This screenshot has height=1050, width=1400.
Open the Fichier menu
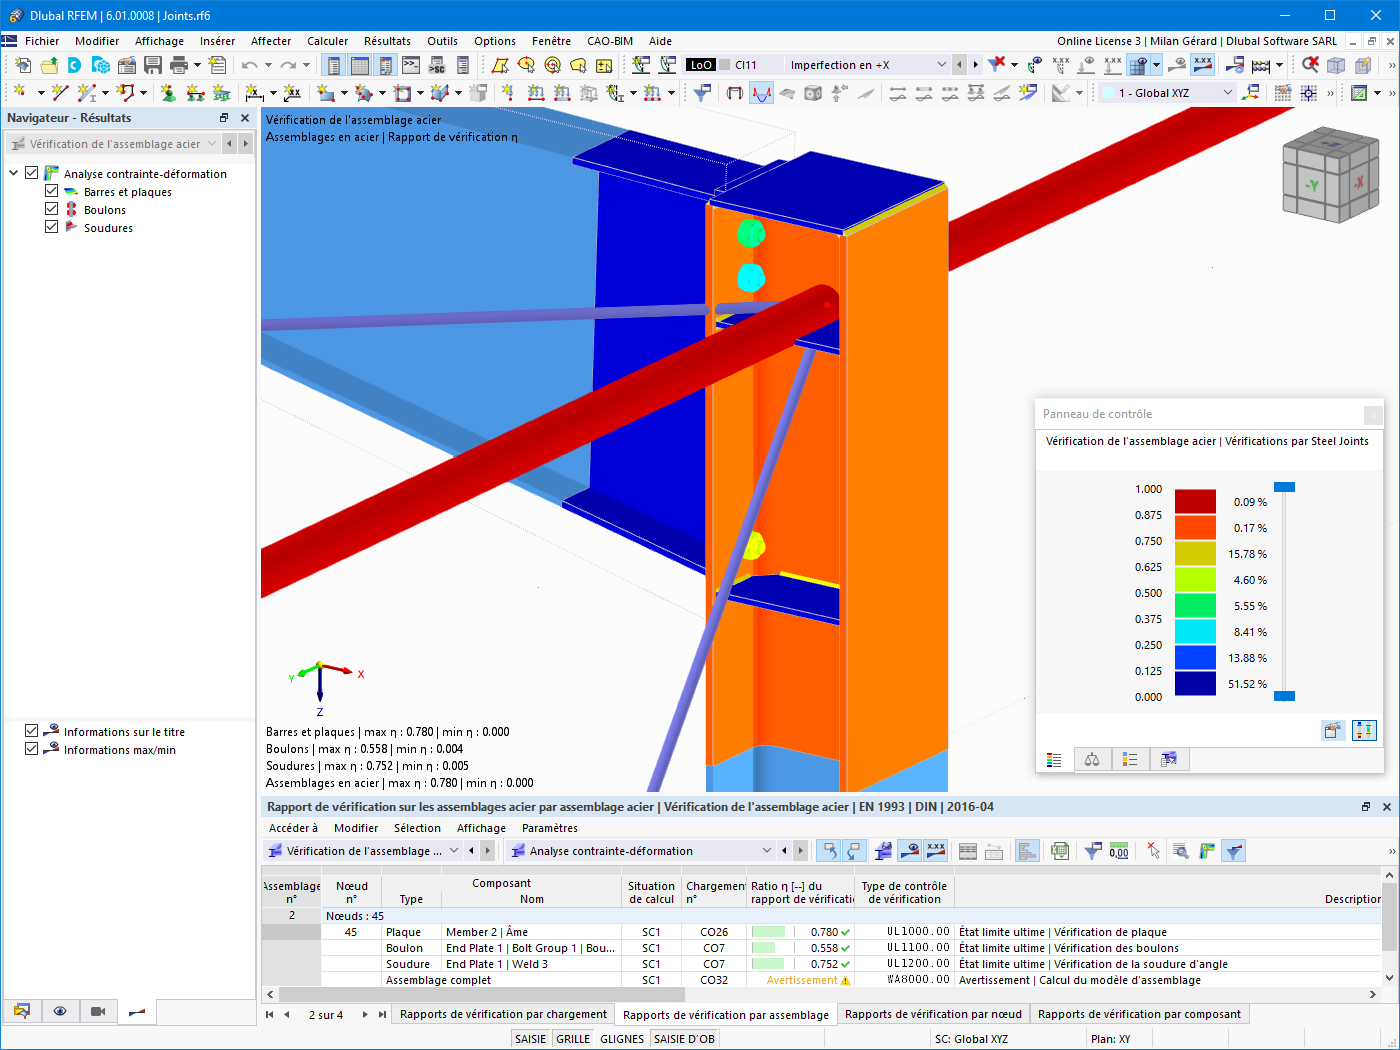point(42,41)
